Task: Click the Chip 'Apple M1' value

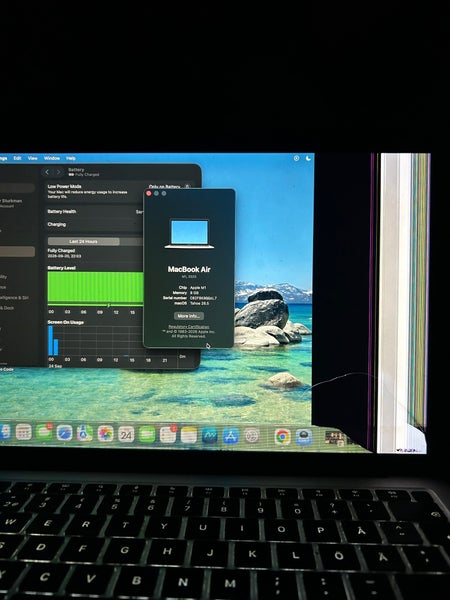Action: [x=198, y=288]
